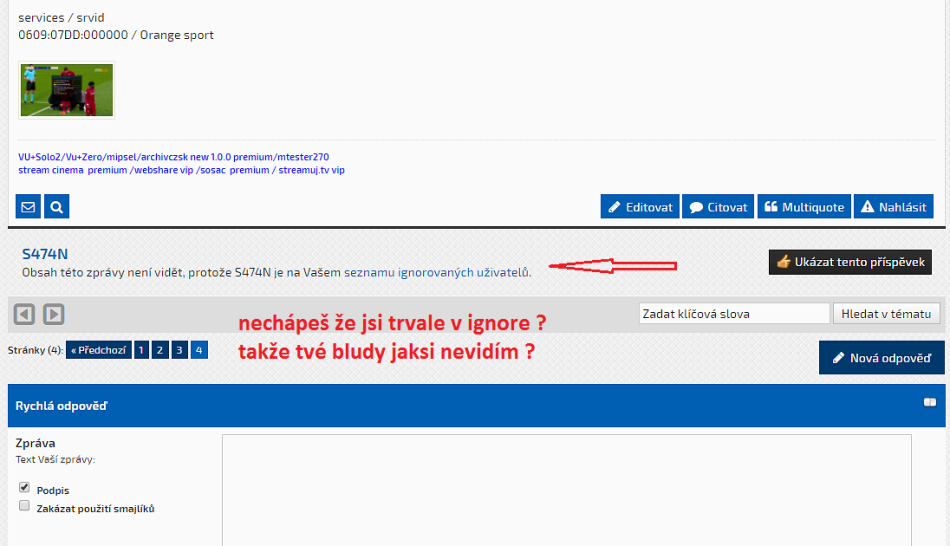Click the VU+Solo2/Vu+Zero signature line
The height and width of the screenshot is (546, 950).
173,157
